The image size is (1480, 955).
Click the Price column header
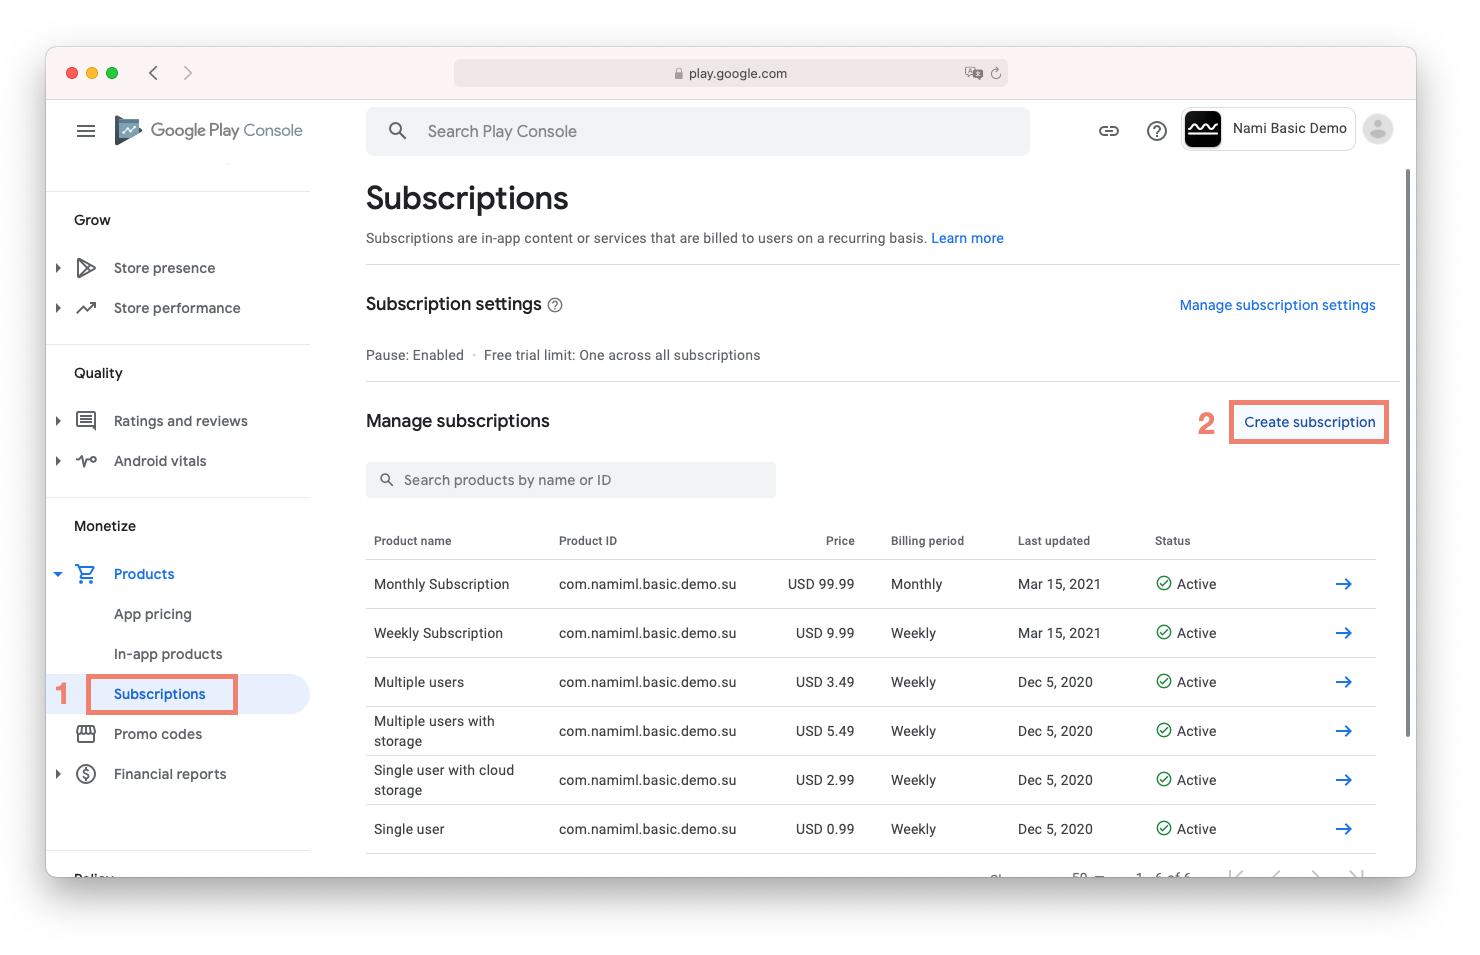point(840,541)
